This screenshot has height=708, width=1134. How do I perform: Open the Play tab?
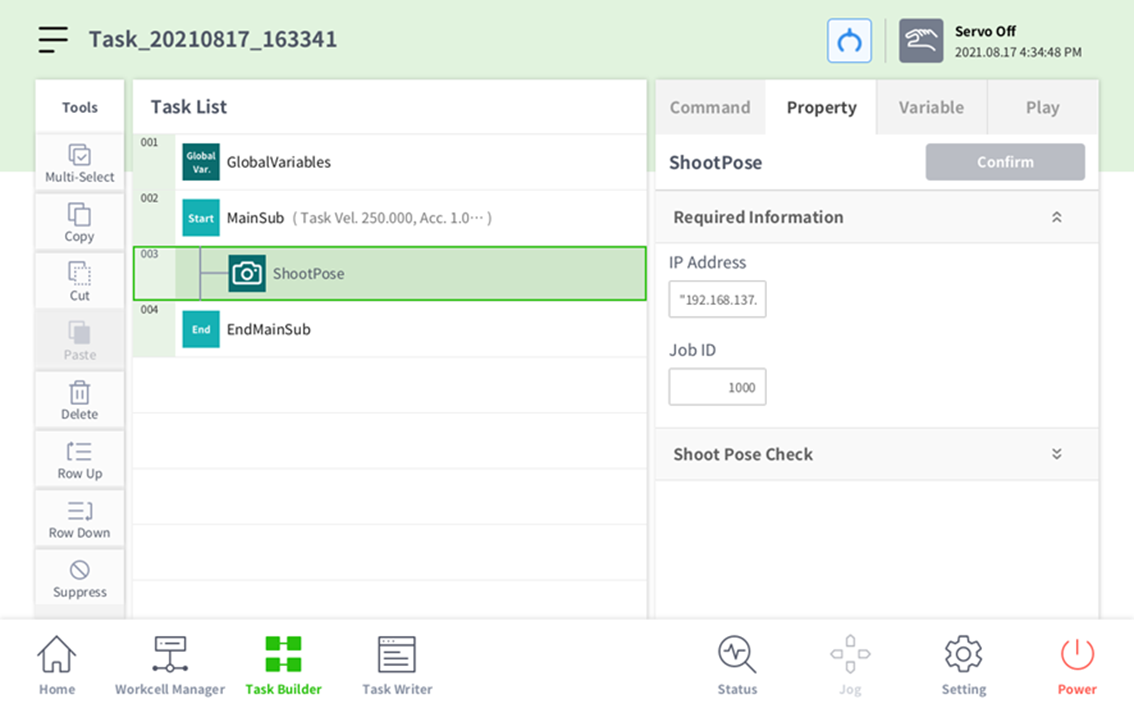tap(1042, 107)
